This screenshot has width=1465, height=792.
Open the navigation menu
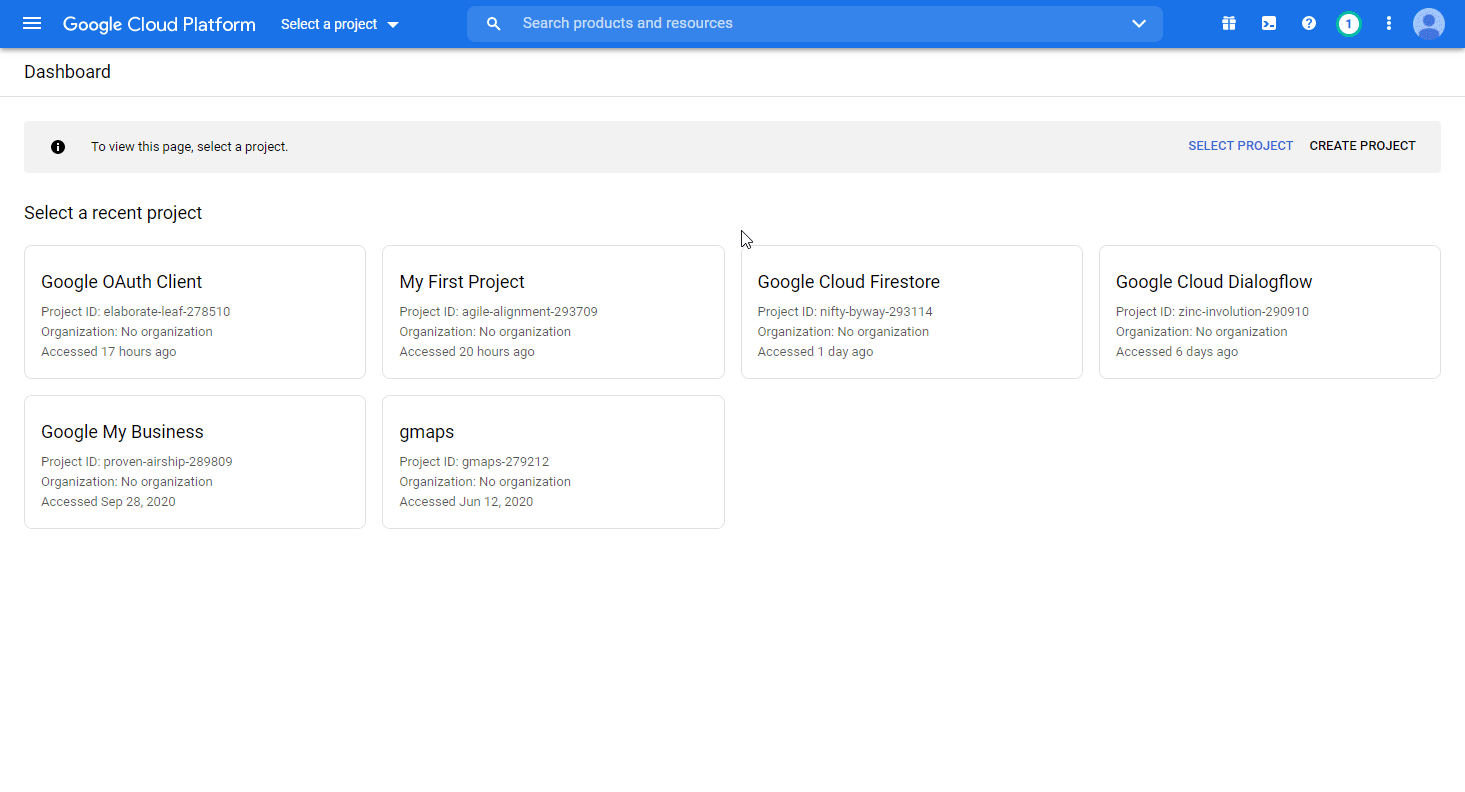pyautogui.click(x=32, y=23)
